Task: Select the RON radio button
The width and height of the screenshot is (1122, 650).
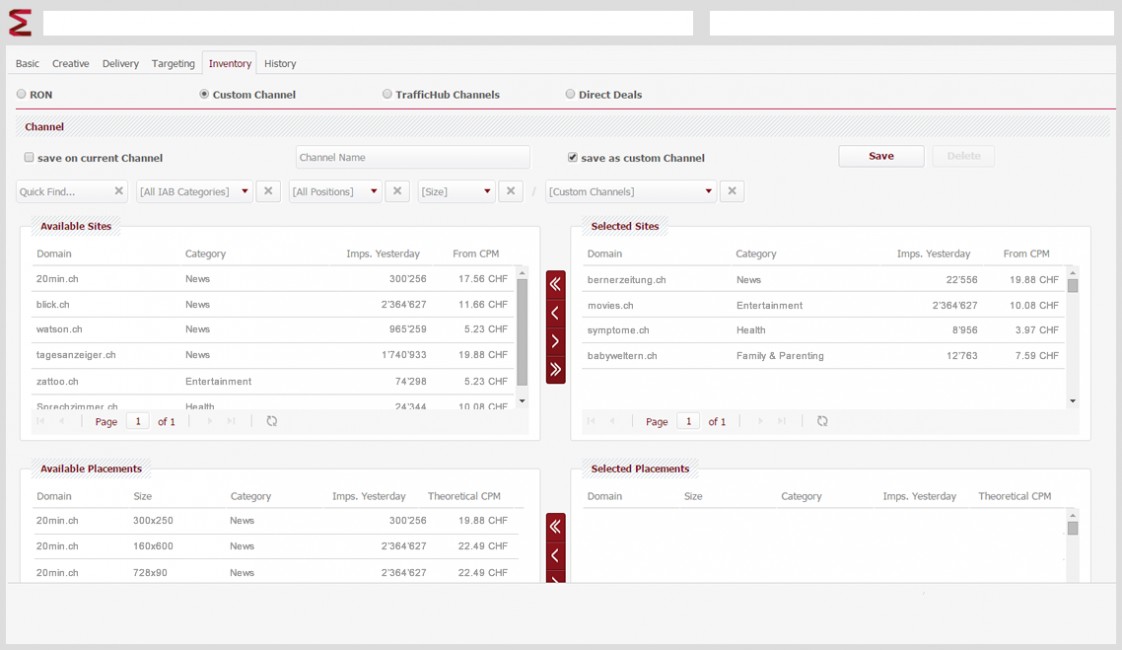Action: click(x=21, y=94)
